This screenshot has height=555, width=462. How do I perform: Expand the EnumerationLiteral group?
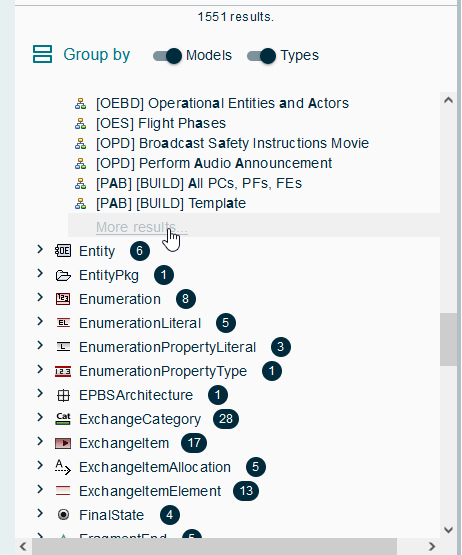40,321
